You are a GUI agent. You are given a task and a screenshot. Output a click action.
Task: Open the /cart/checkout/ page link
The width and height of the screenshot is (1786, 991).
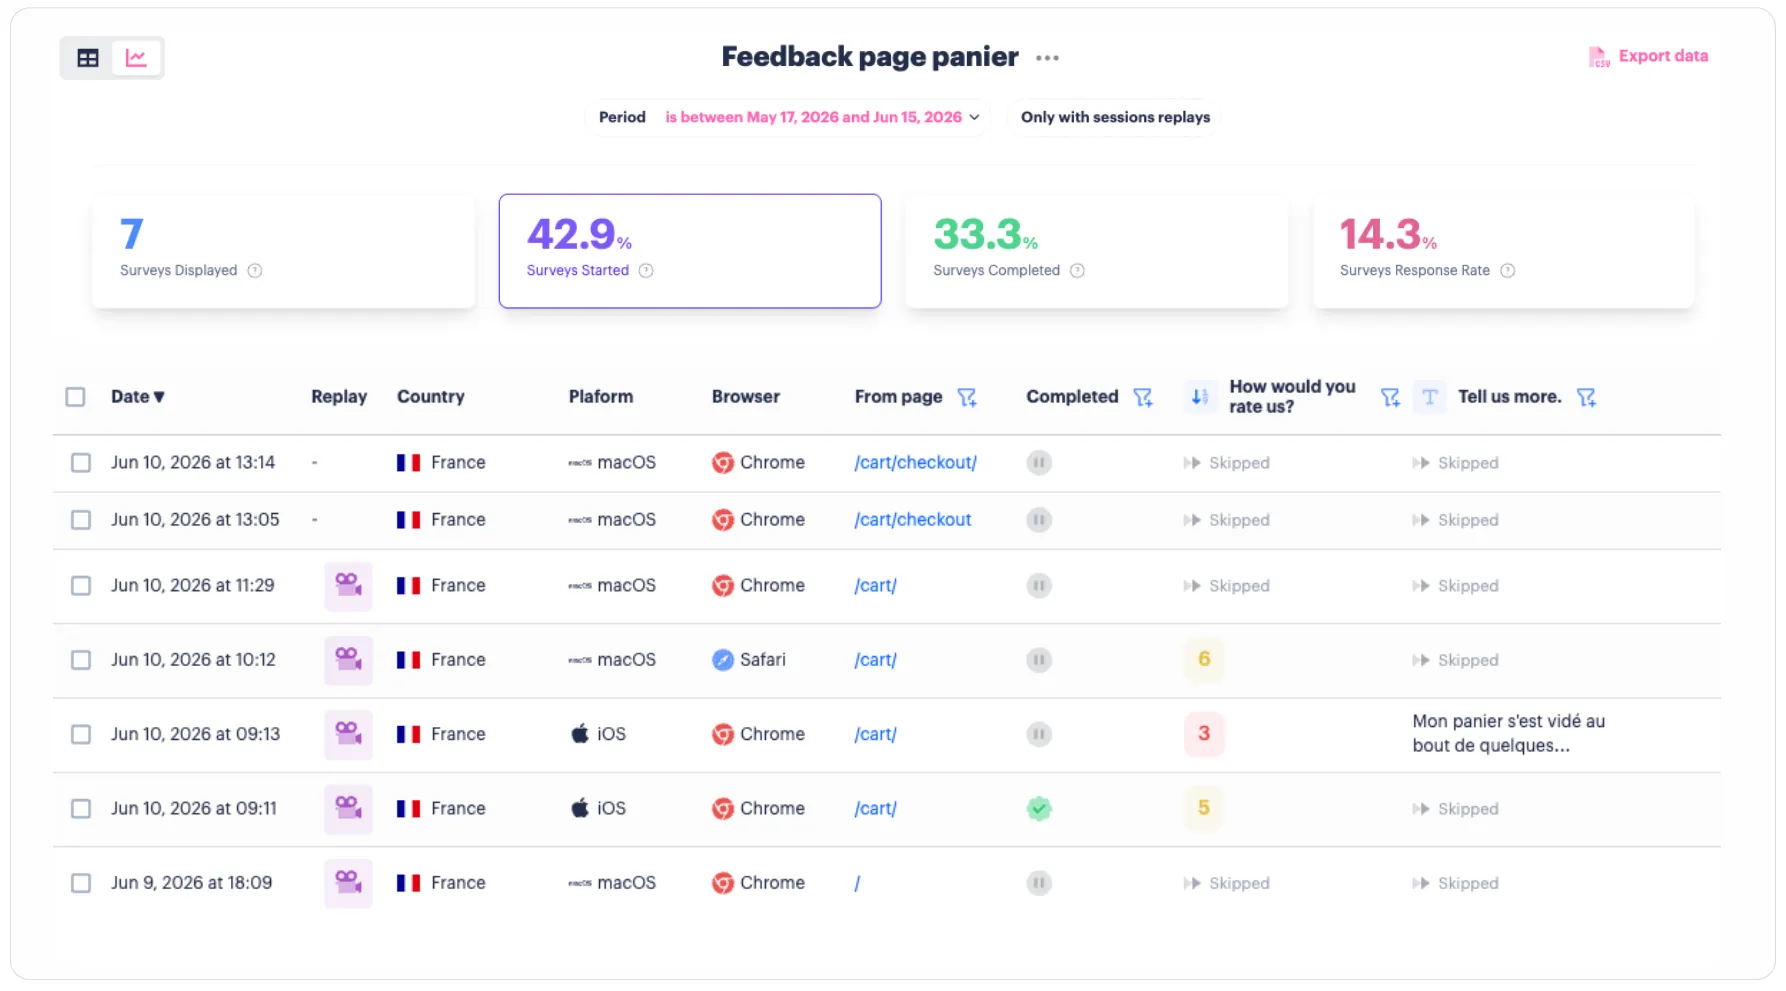[916, 463]
